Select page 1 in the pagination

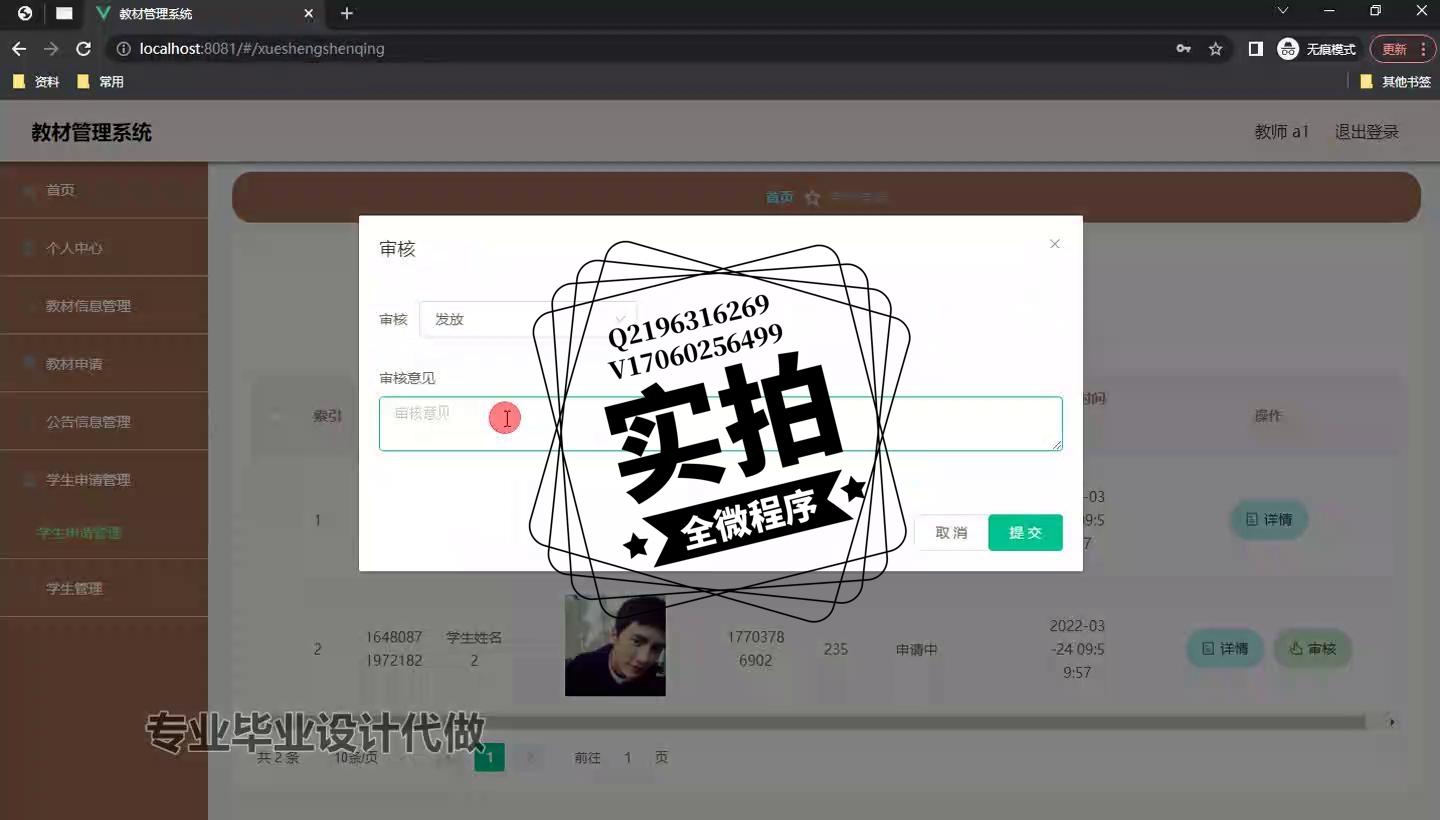(x=489, y=758)
